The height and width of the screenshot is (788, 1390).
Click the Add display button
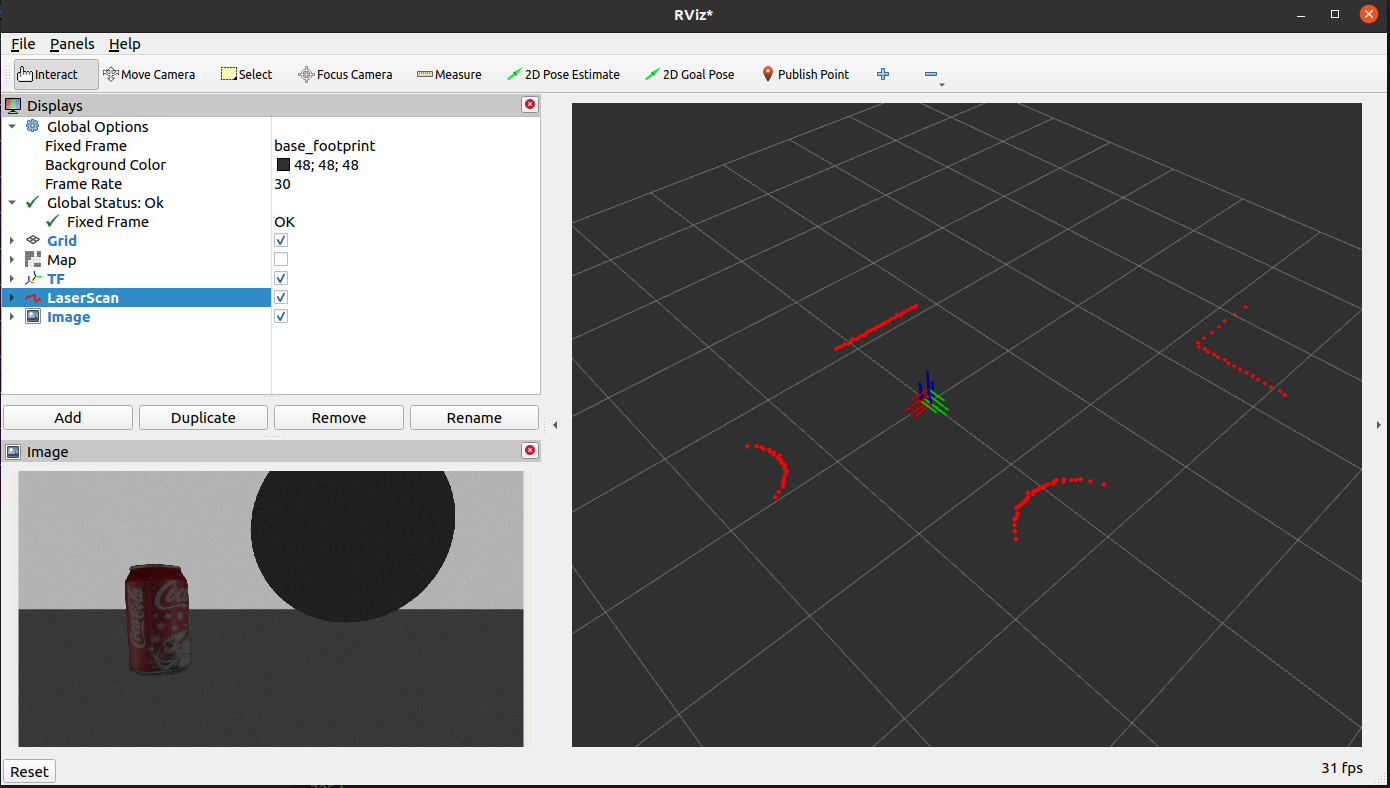tap(68, 418)
